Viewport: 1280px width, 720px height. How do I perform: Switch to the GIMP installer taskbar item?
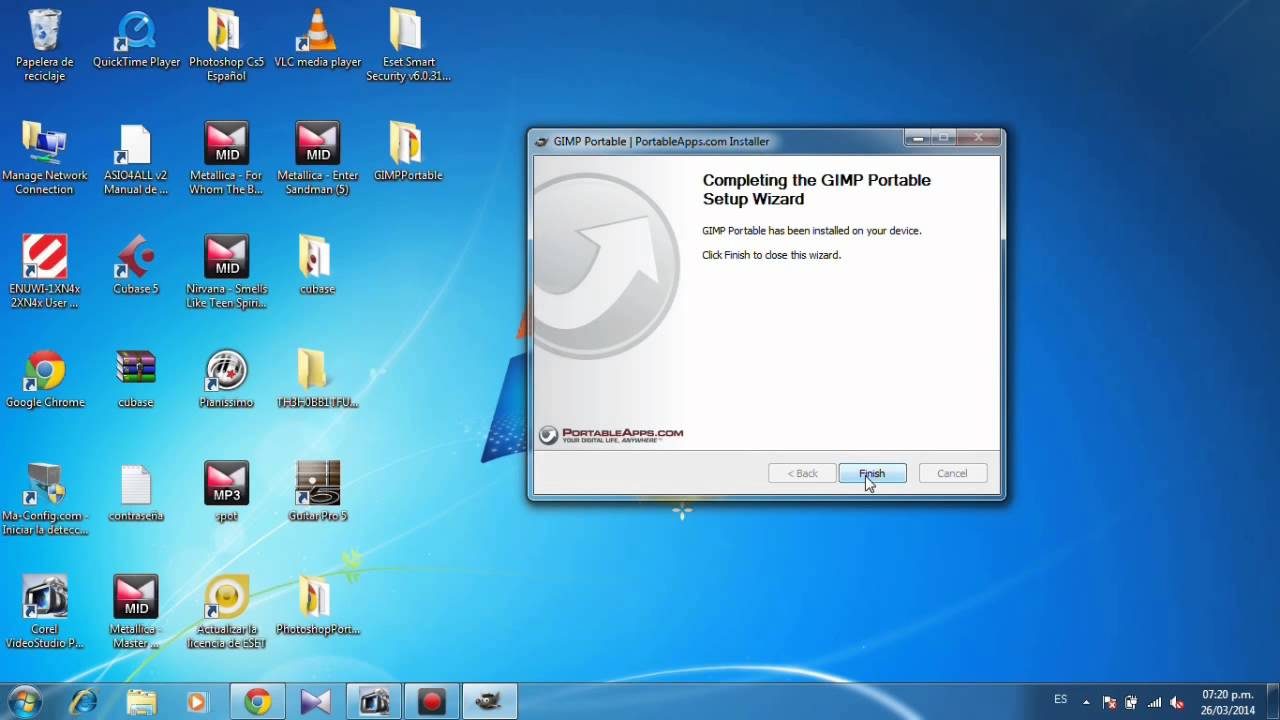[490, 702]
